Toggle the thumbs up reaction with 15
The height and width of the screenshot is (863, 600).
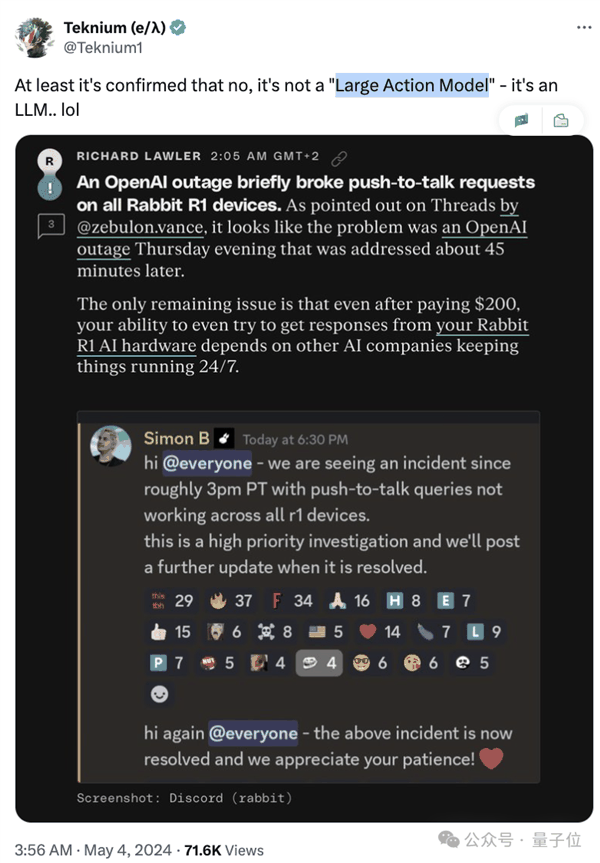pos(171,632)
